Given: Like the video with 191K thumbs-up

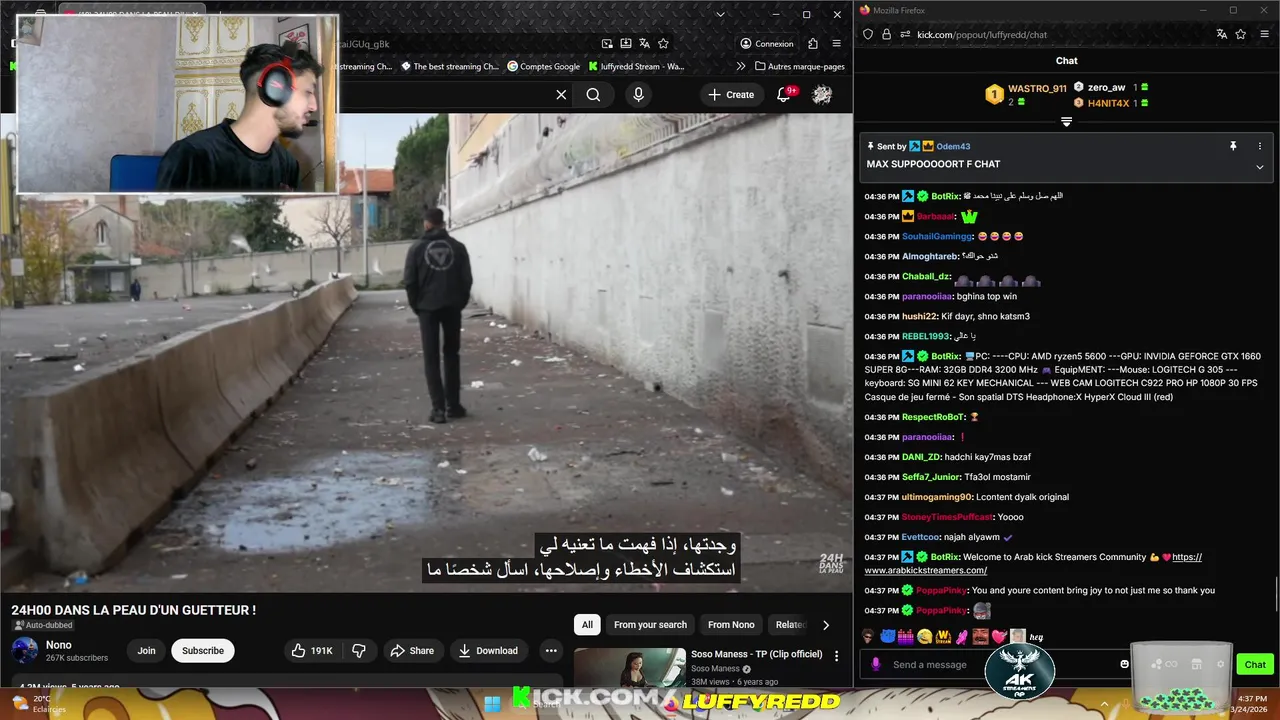Looking at the screenshot, I should tap(312, 651).
